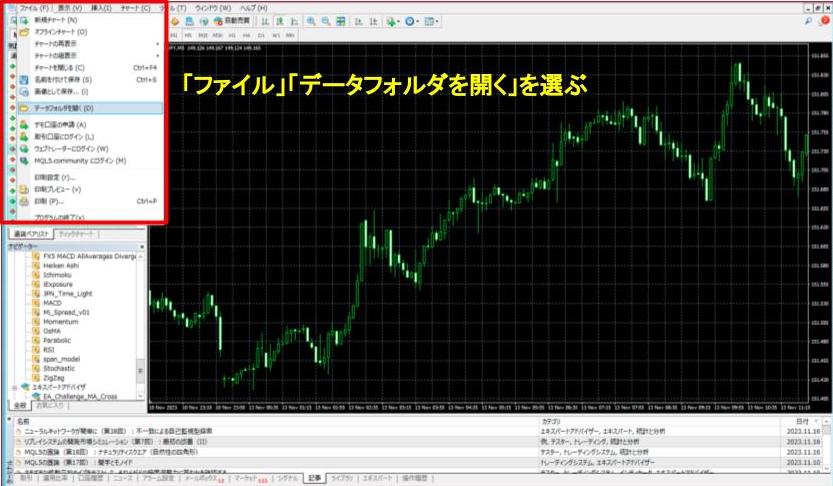Choose Print Preview (印刷プレビュー) entry
833x486 pixels.
click(89, 189)
